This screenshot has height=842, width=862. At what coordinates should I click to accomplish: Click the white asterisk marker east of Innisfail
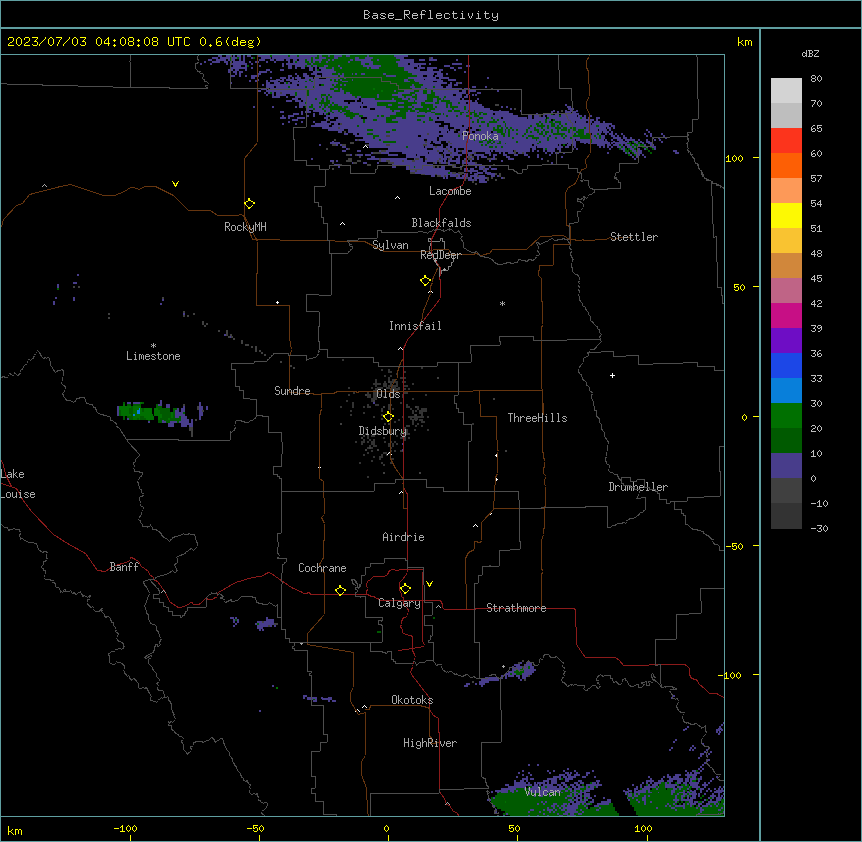(x=502, y=303)
